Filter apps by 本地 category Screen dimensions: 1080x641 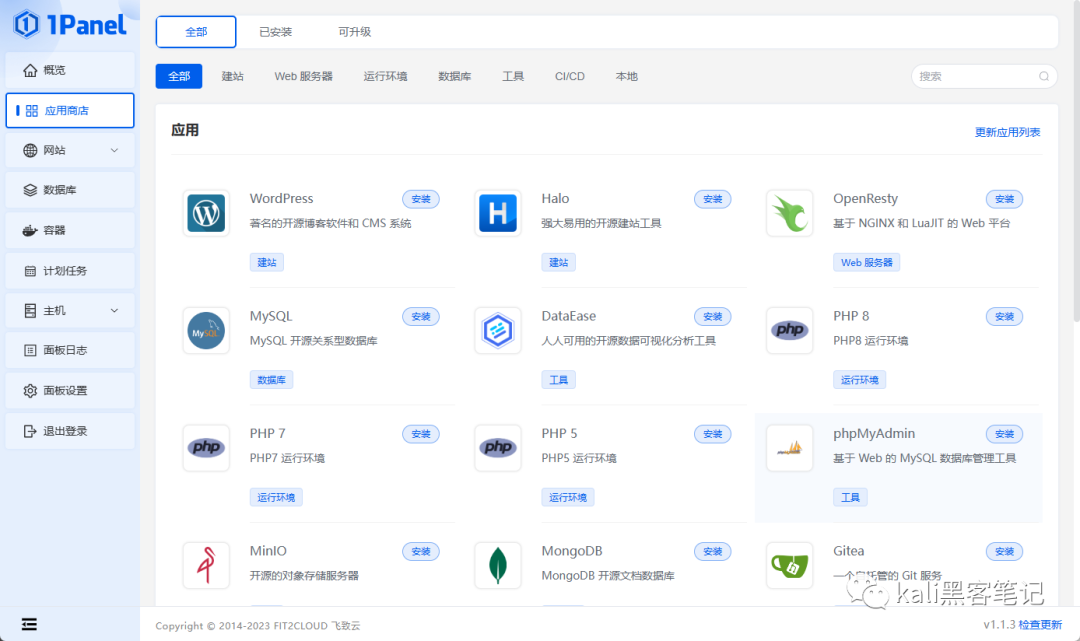(x=627, y=76)
